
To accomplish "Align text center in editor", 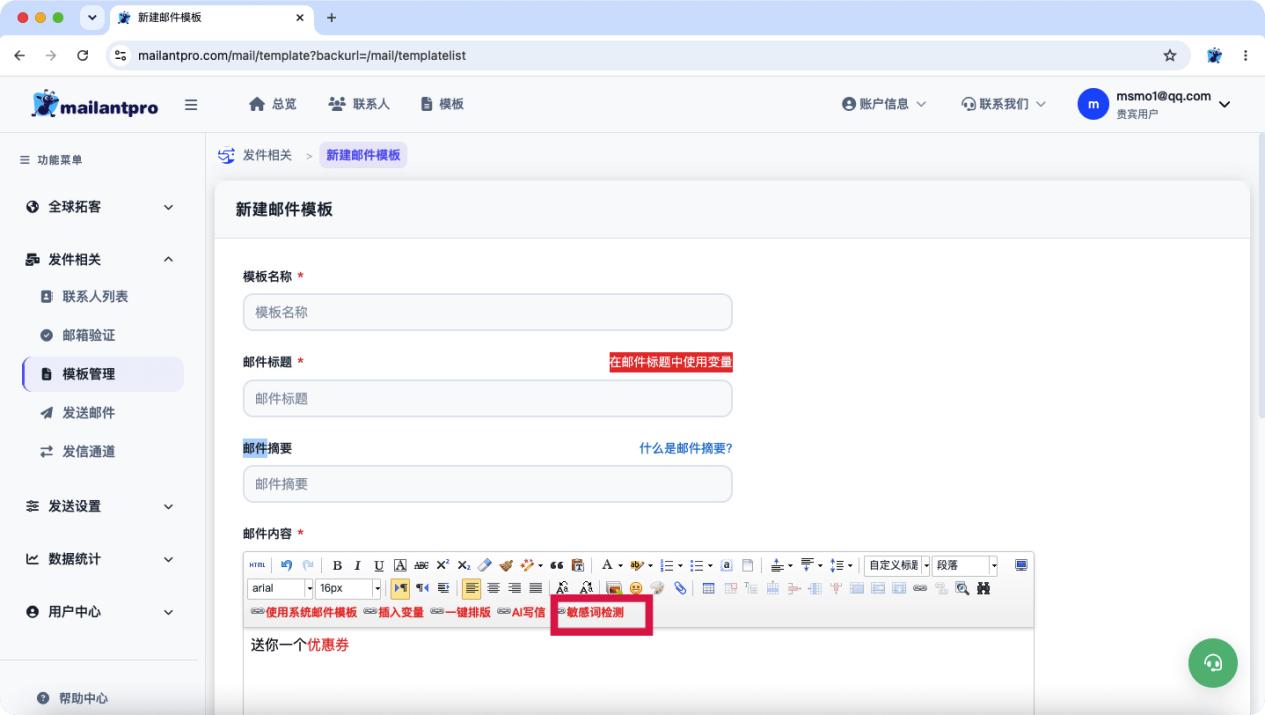I will point(493,588).
